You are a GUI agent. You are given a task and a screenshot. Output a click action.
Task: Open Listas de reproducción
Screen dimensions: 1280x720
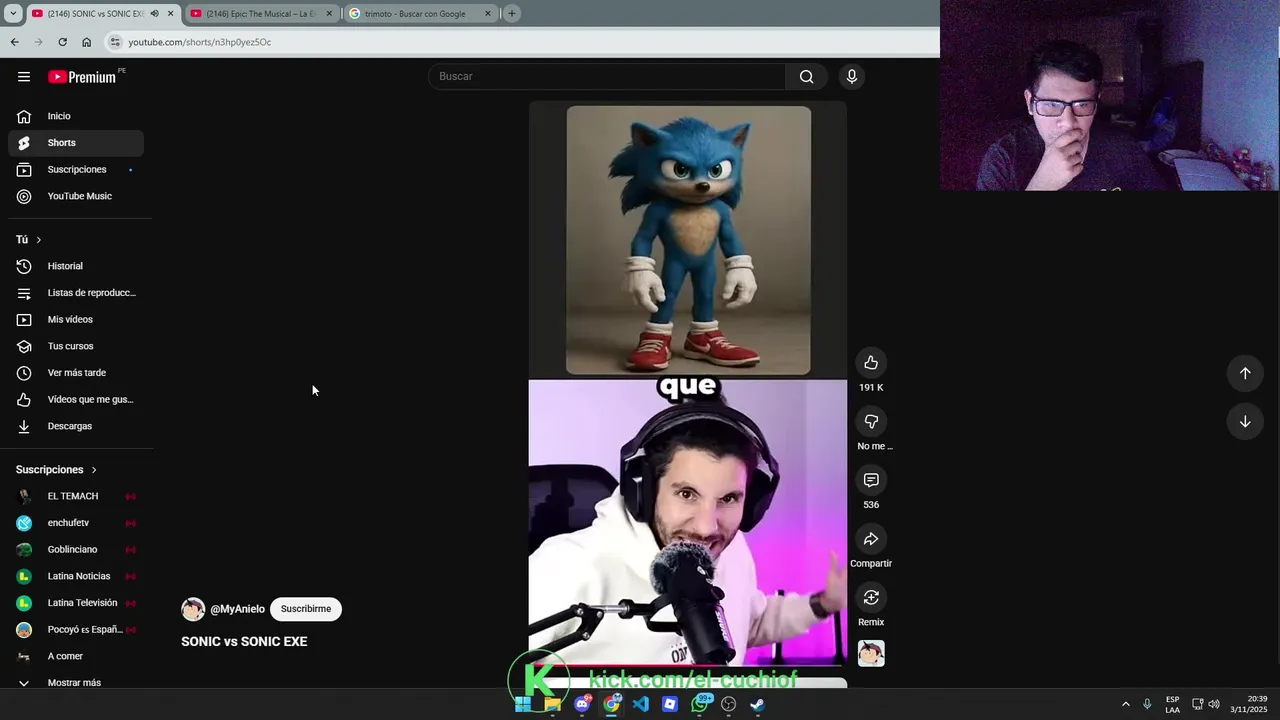(76, 293)
